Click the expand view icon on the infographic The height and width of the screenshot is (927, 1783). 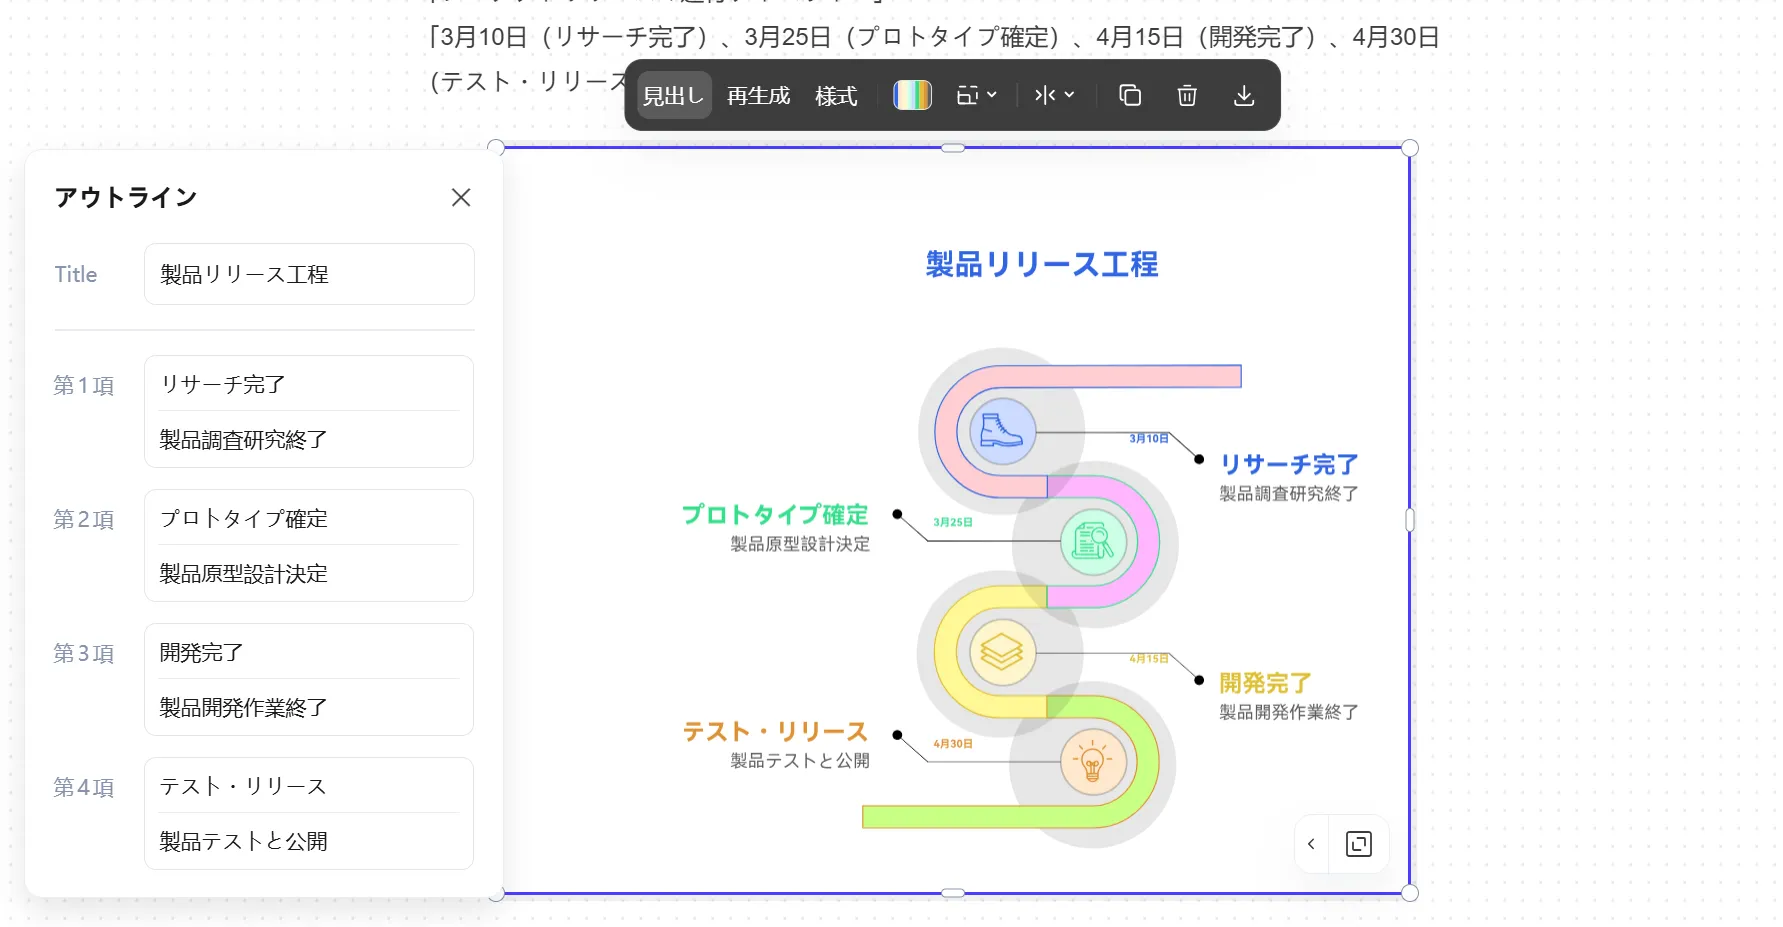pos(1358,844)
